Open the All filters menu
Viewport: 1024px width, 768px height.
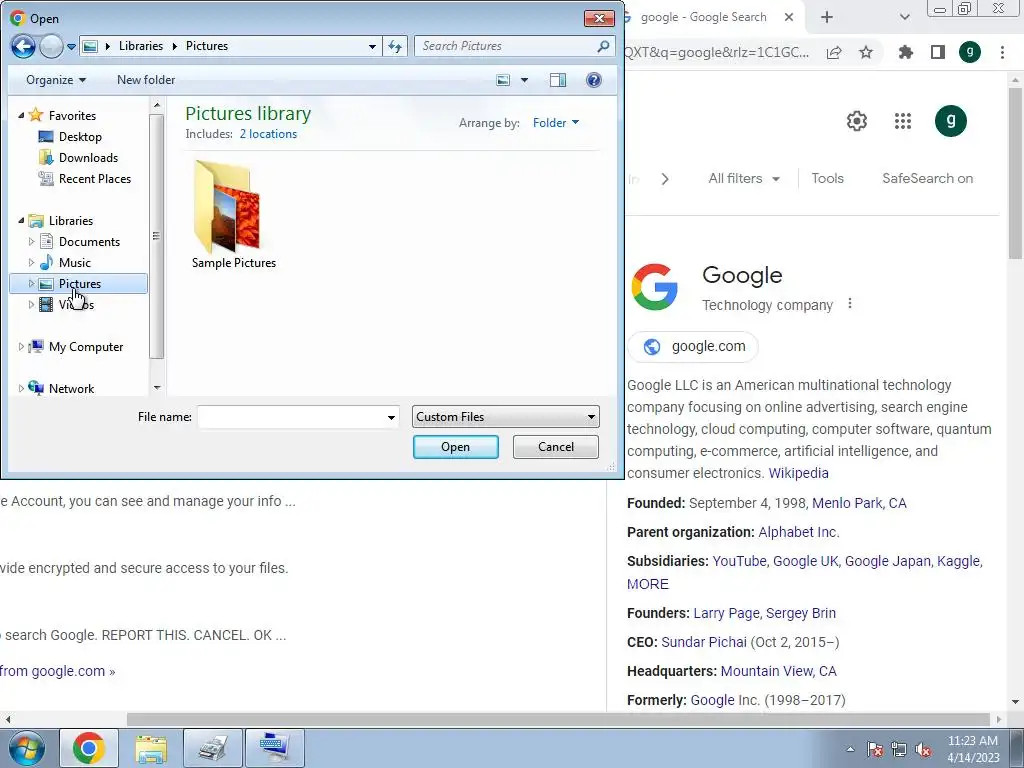point(744,178)
